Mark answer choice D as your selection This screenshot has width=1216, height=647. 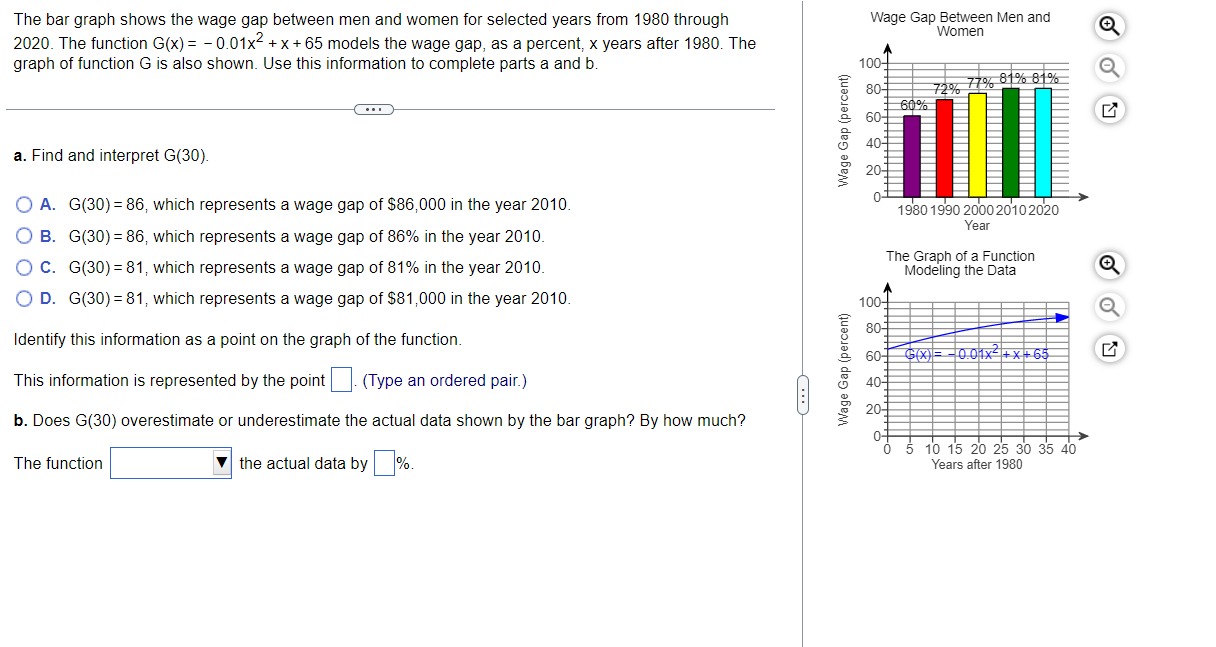click(x=23, y=299)
